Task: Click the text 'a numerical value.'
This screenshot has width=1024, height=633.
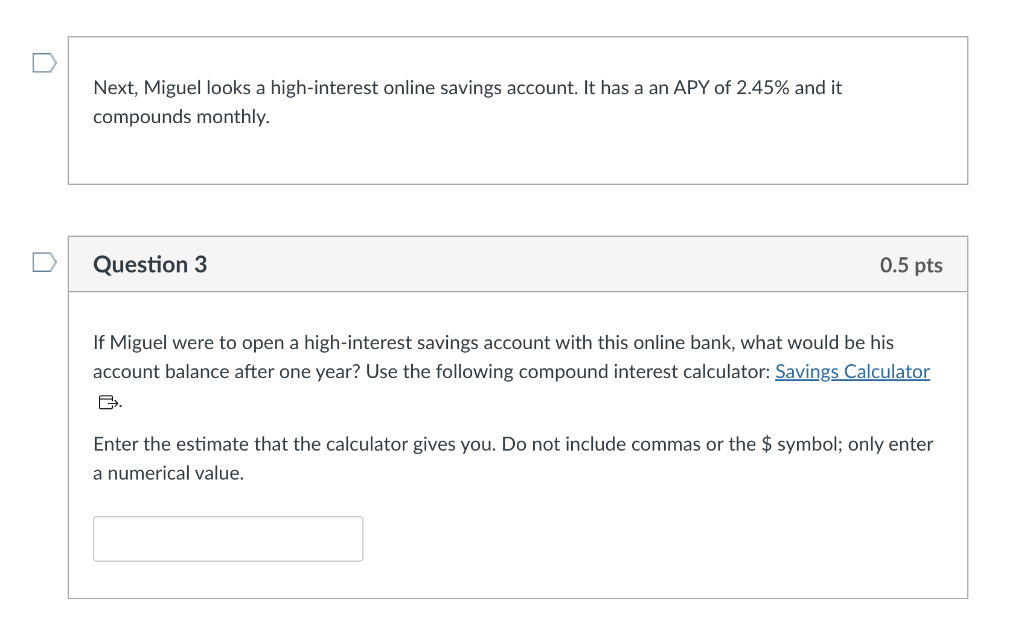Action: [168, 473]
